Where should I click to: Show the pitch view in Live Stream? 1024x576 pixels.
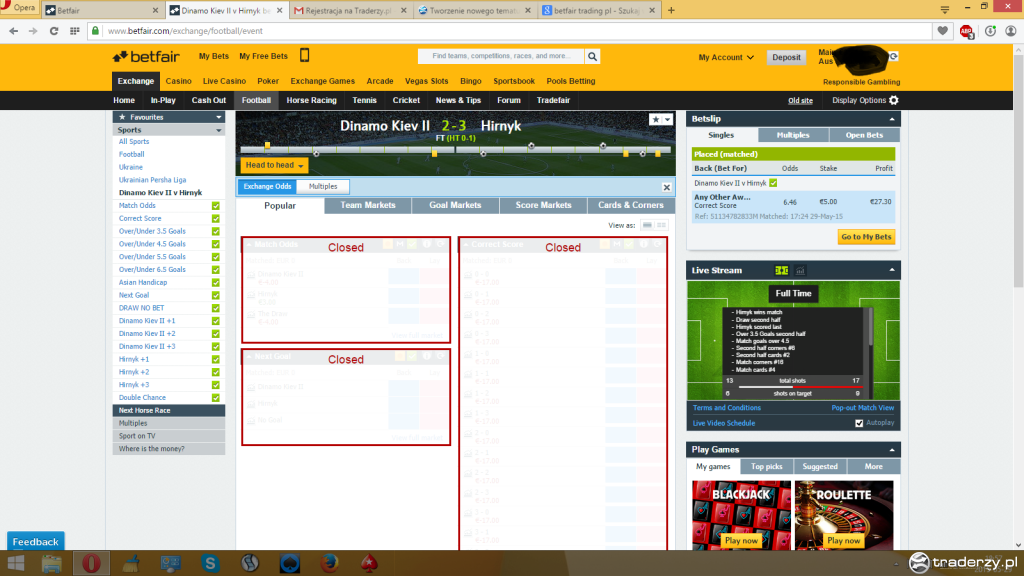(x=781, y=270)
